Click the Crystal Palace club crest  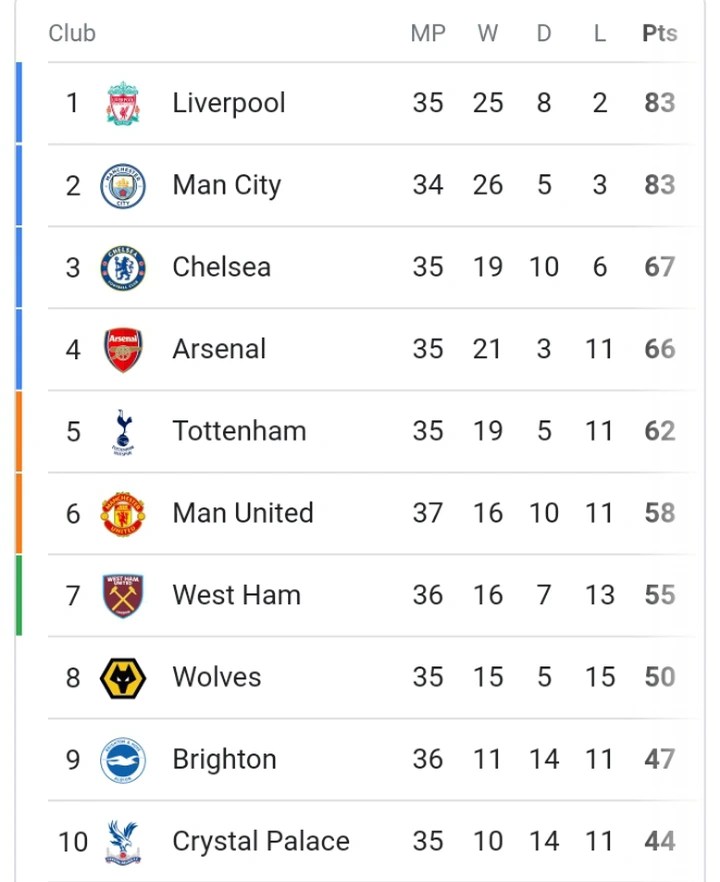[x=123, y=842]
